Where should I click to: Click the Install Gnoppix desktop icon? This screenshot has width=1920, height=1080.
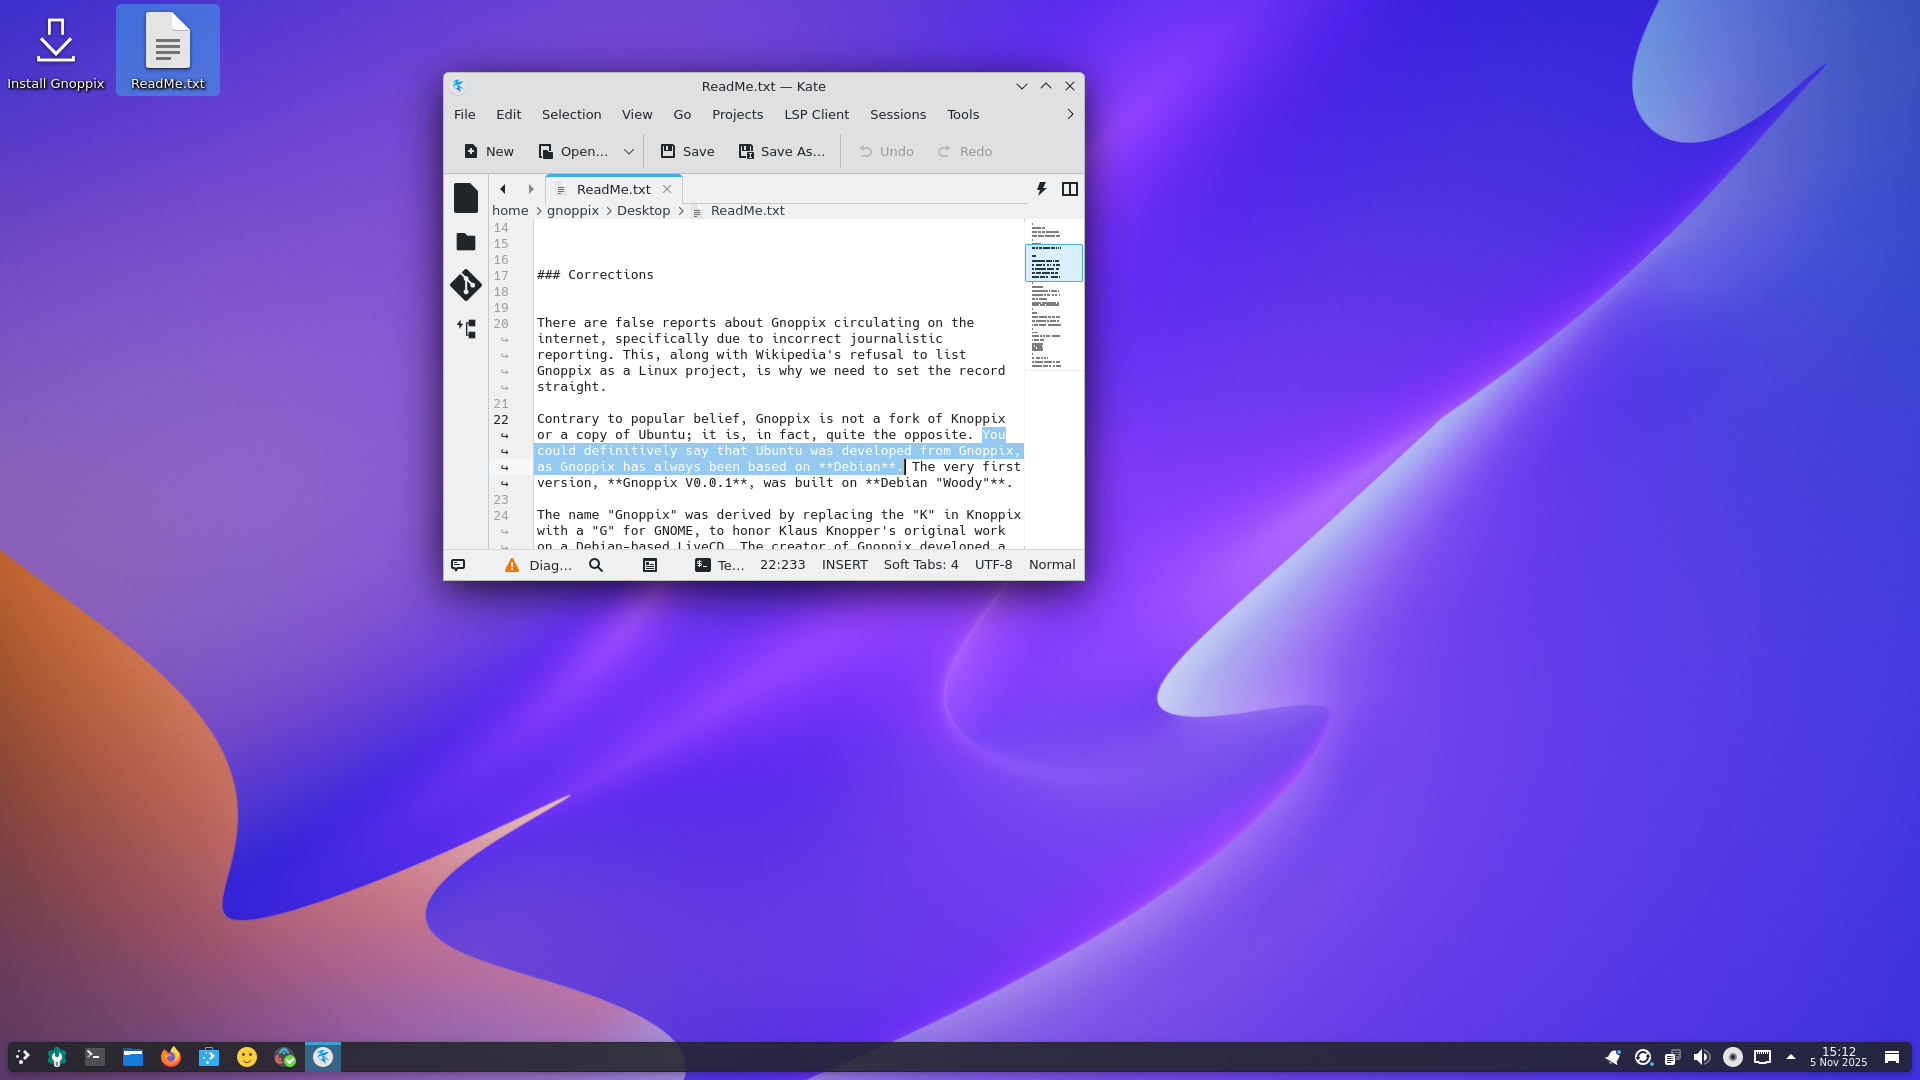pos(56,52)
